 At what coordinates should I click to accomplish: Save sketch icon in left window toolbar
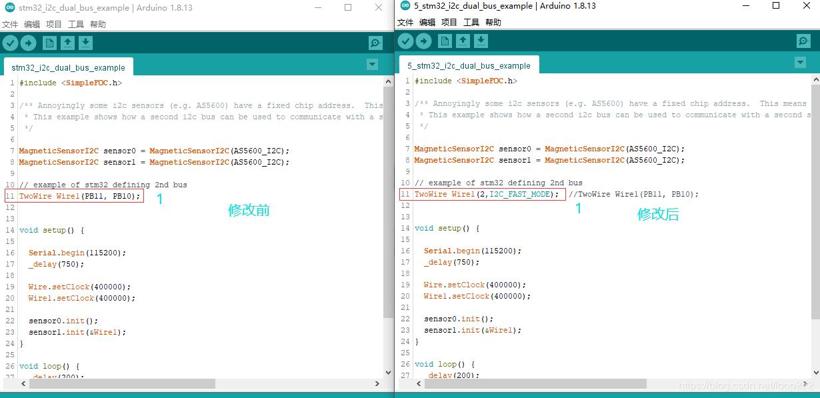pyautogui.click(x=86, y=43)
